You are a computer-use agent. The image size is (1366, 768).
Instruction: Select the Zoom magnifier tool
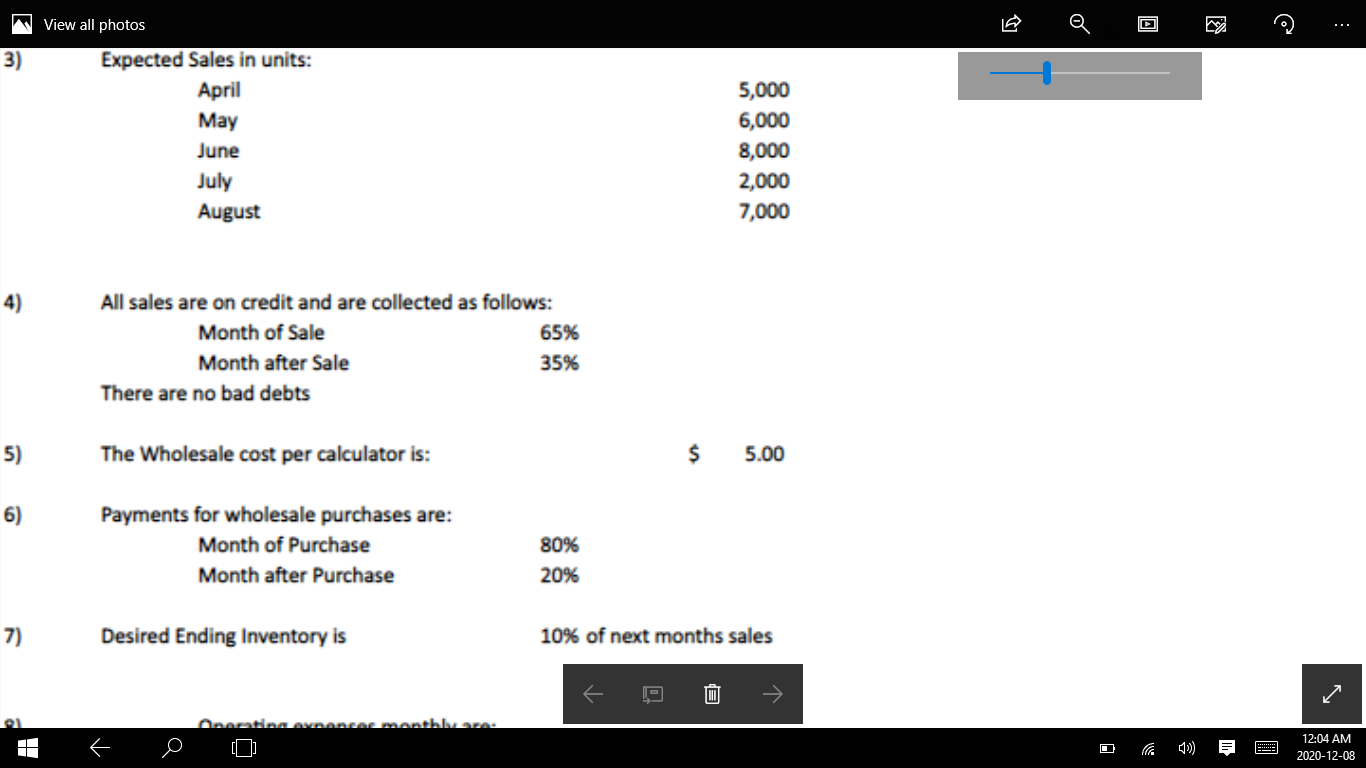[1079, 24]
